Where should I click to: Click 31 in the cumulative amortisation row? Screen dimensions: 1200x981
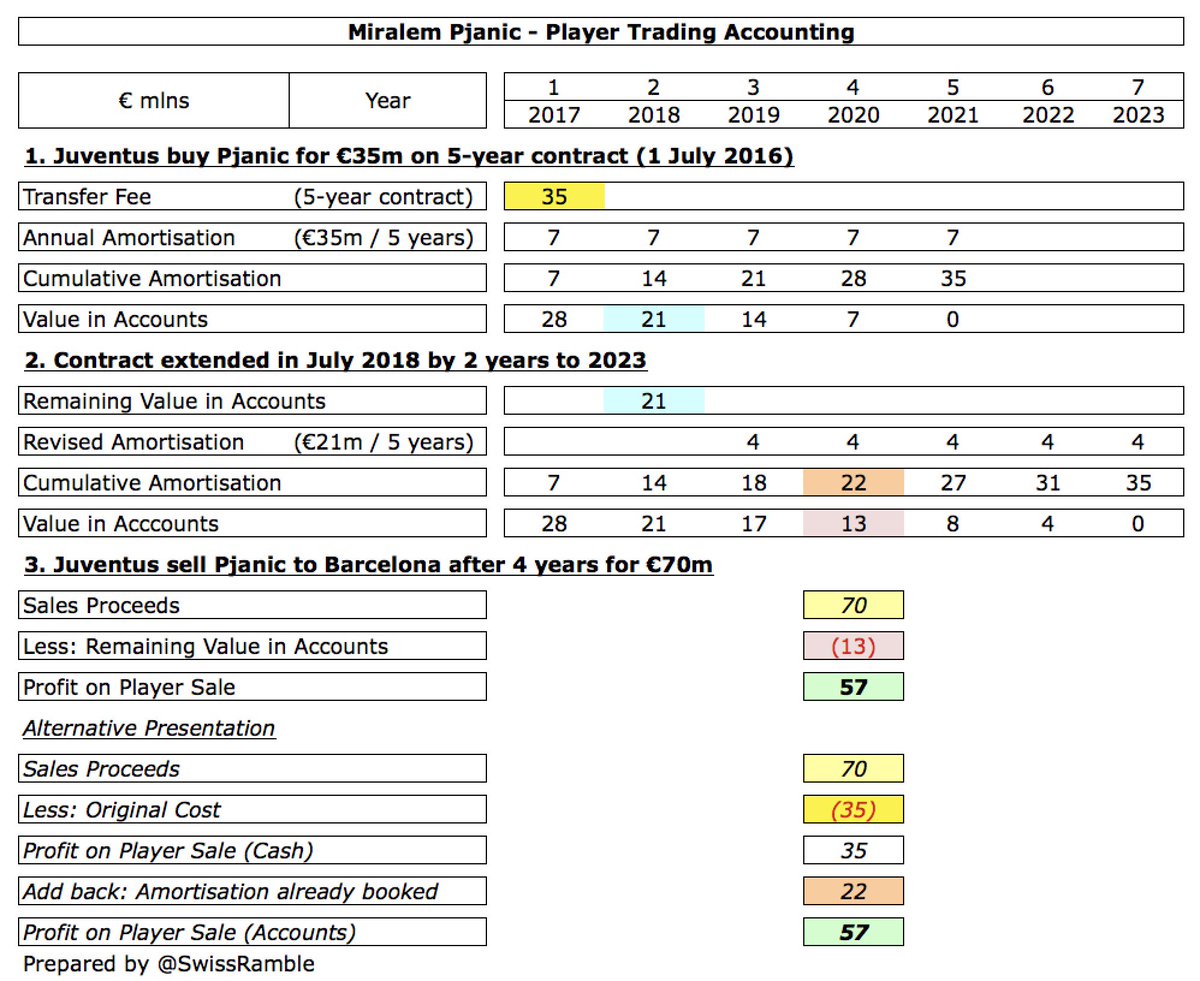point(1047,483)
